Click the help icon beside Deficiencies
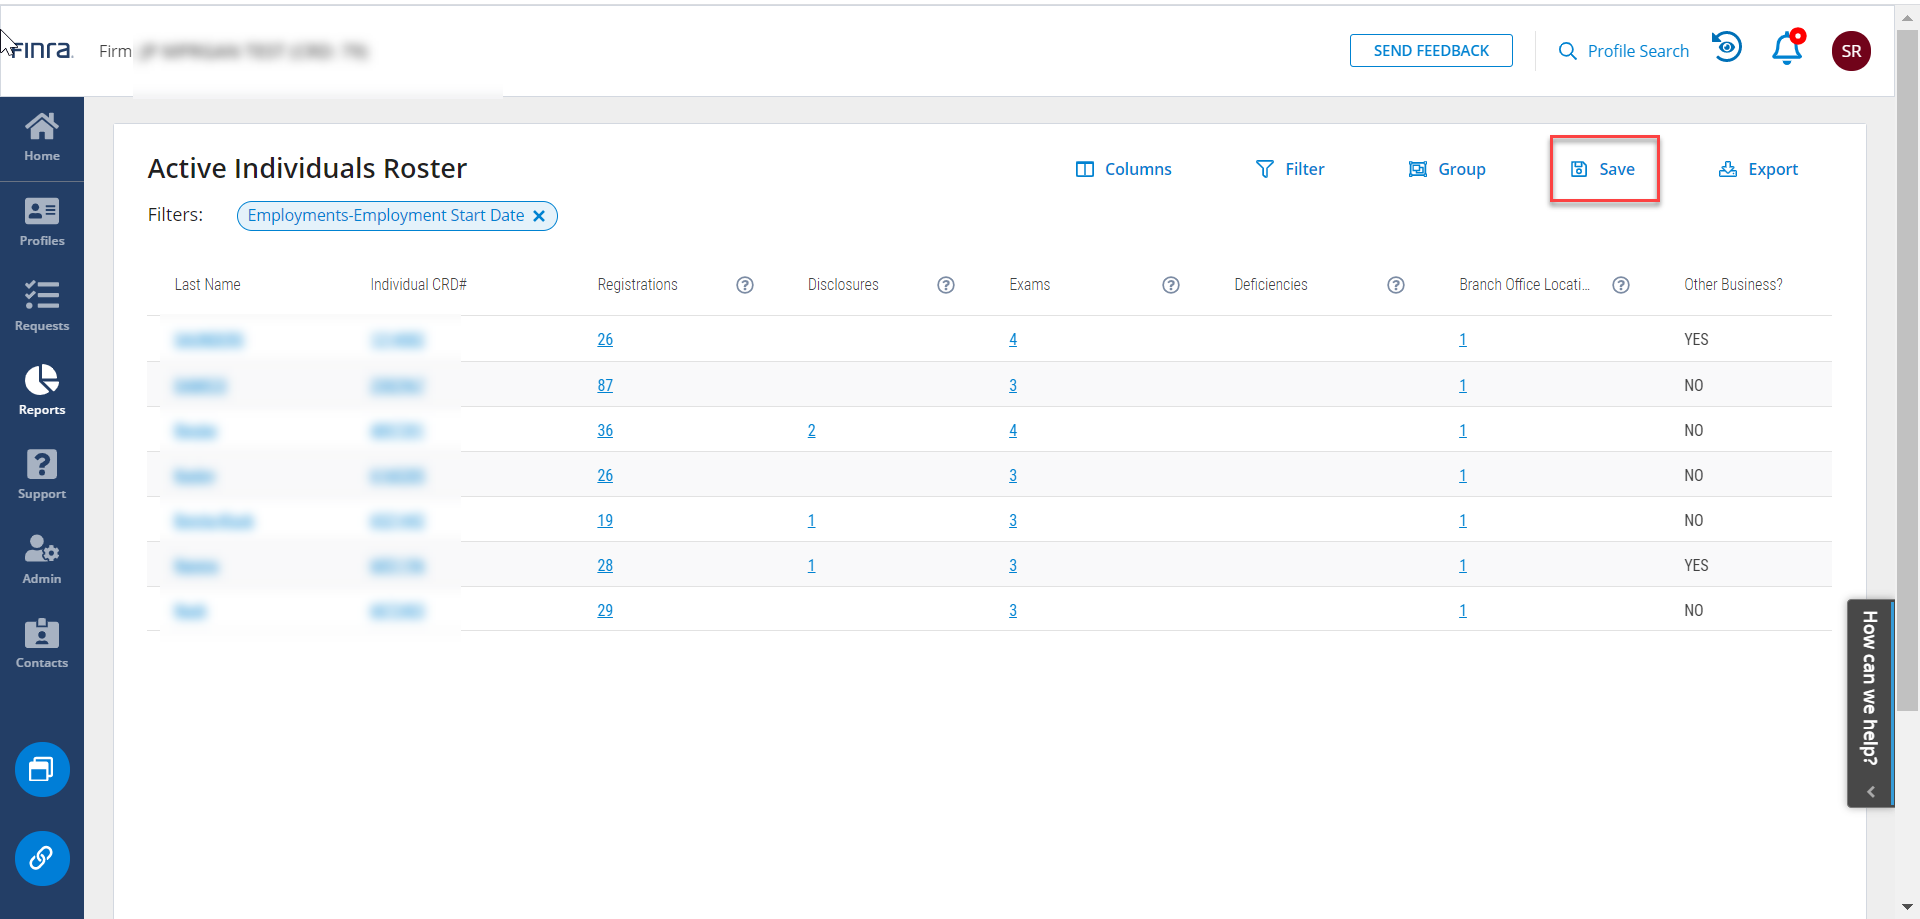Viewport: 1920px width, 919px height. coord(1396,285)
